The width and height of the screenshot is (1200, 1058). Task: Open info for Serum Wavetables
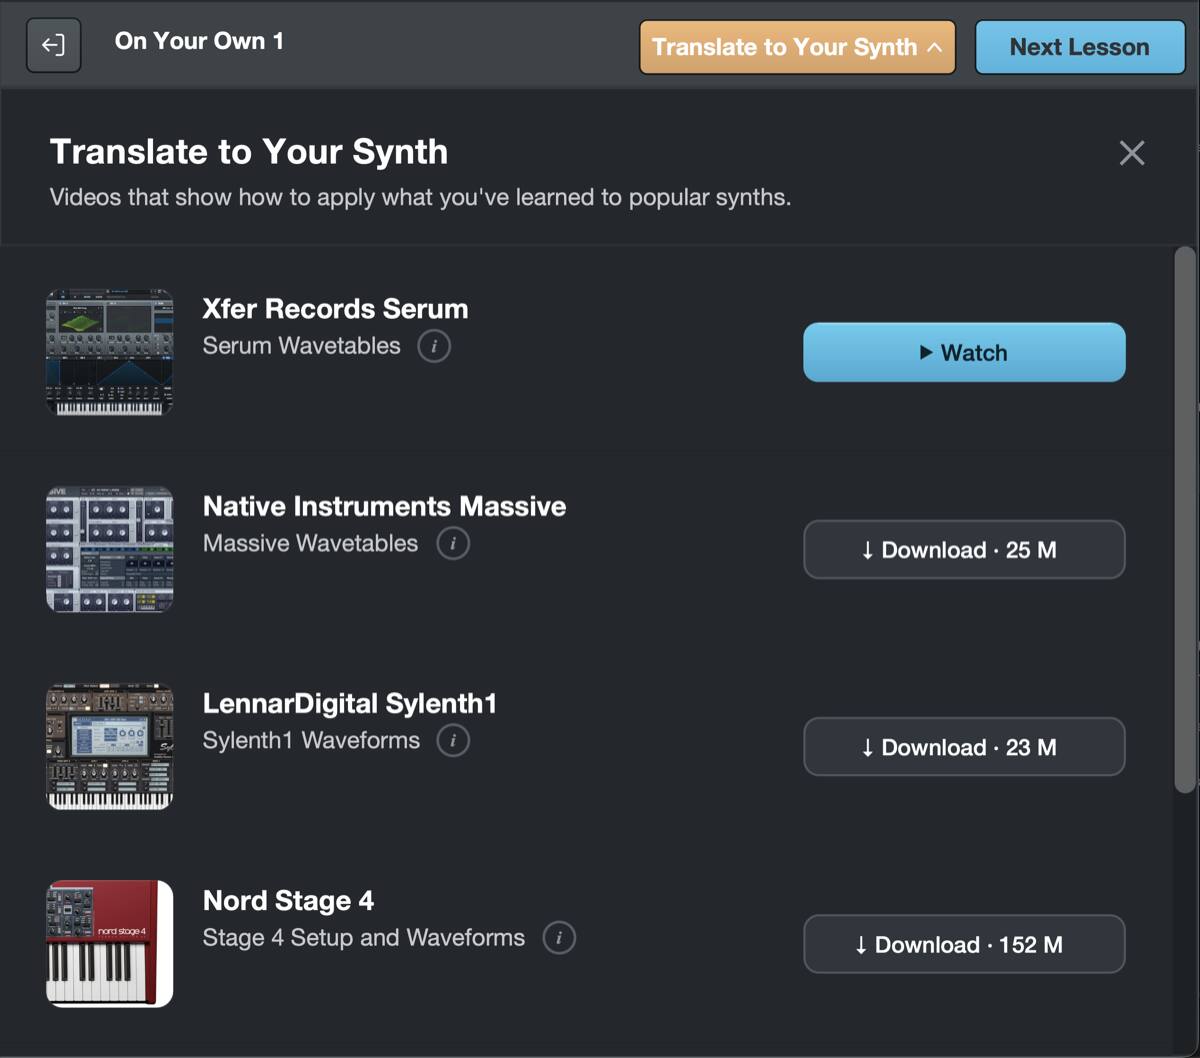pyautogui.click(x=434, y=347)
